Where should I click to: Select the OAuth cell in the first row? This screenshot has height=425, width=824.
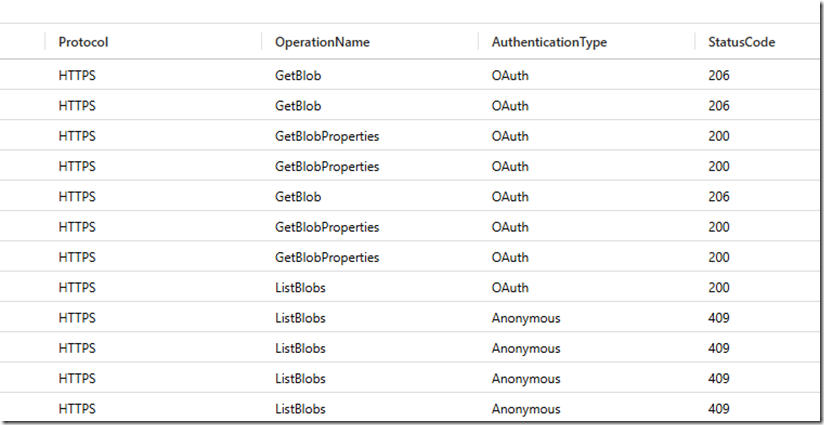click(x=510, y=75)
